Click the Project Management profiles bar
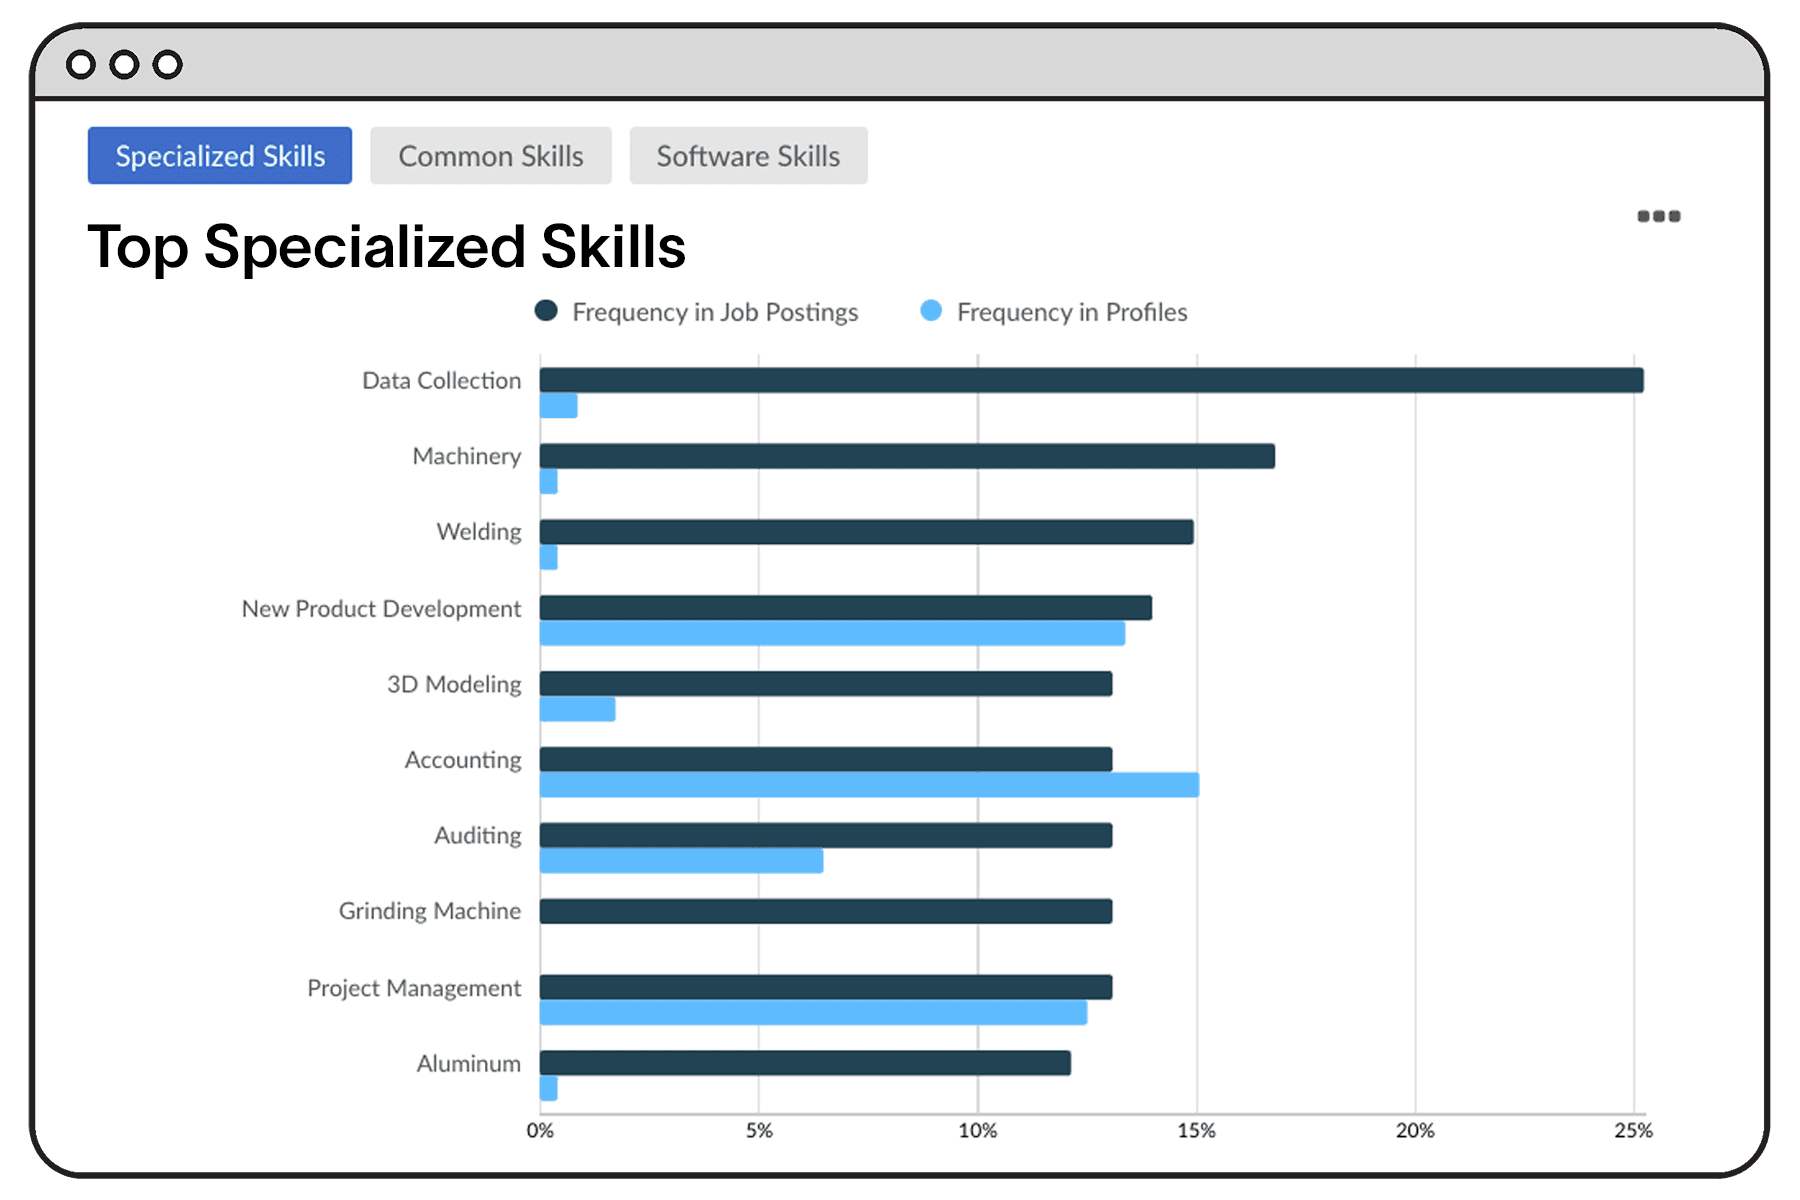The width and height of the screenshot is (1800, 1200). pos(814,1013)
